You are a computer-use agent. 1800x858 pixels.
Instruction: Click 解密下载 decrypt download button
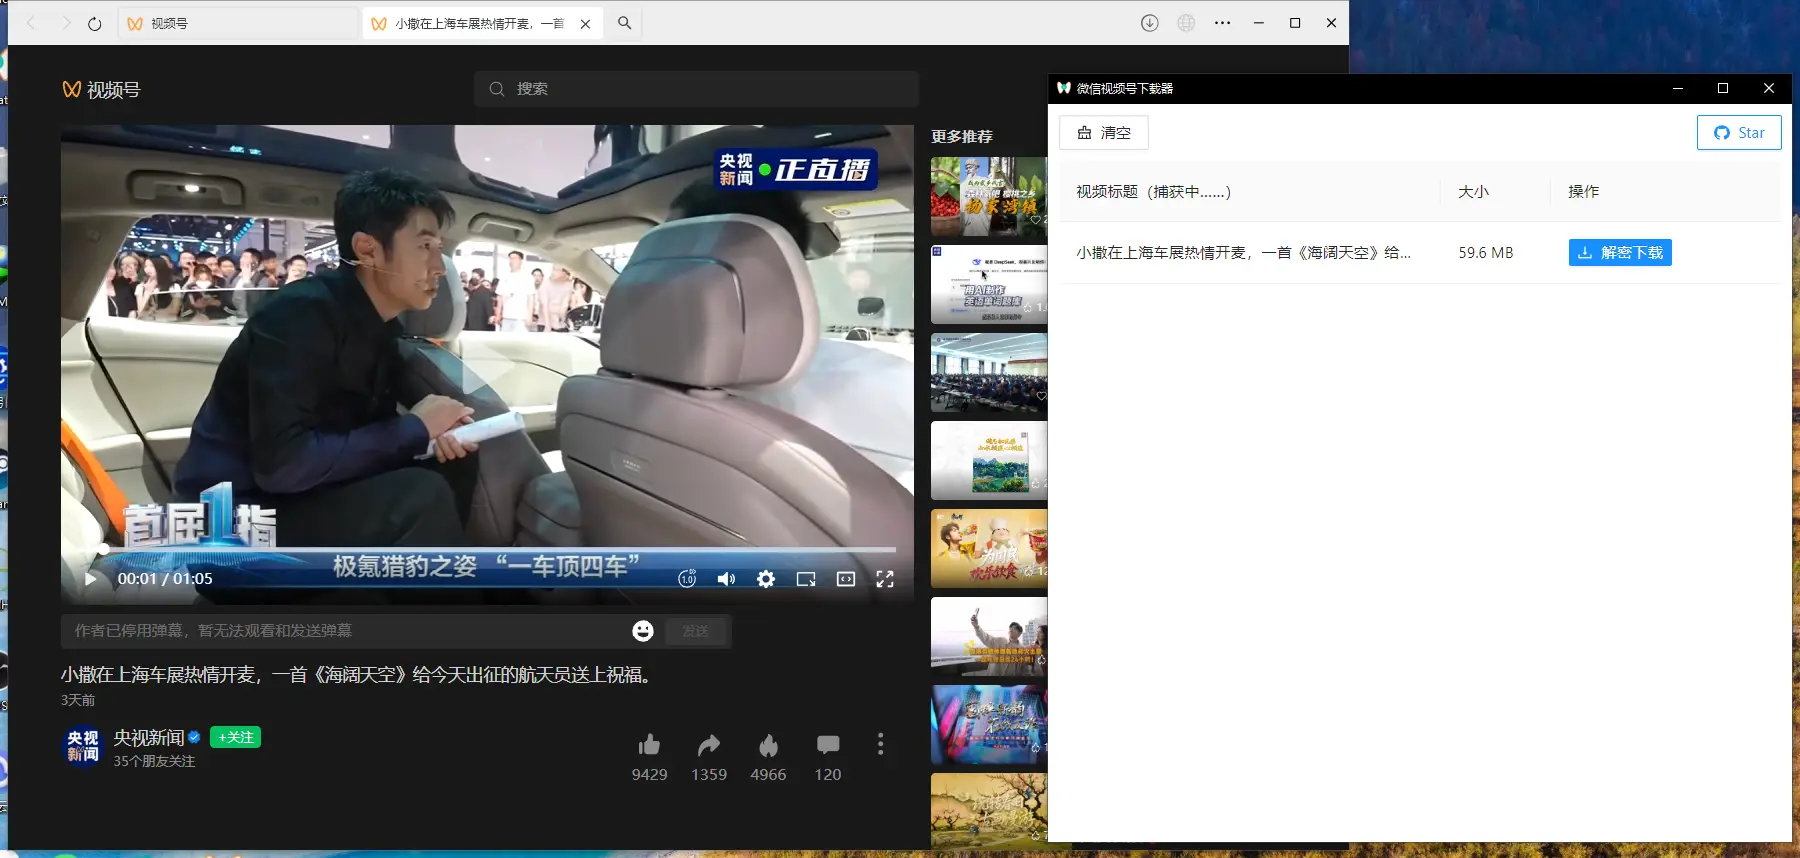[x=1620, y=253]
